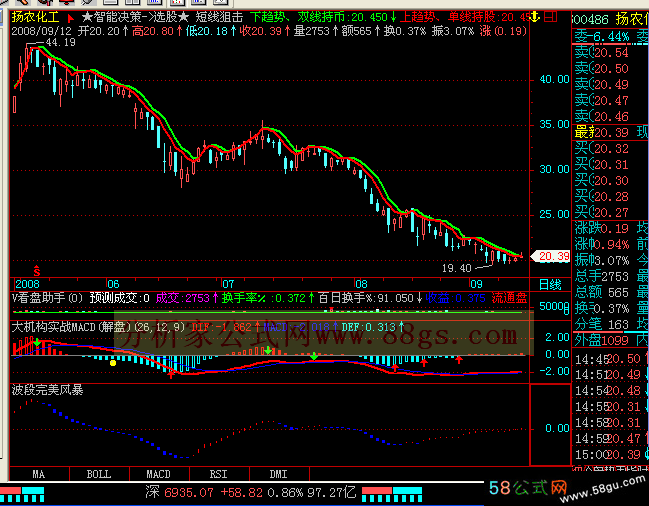Click the stock name 扬农化工 in chart header
Image resolution: width=649 pixels, height=506 pixels.
pyautogui.click(x=36, y=17)
